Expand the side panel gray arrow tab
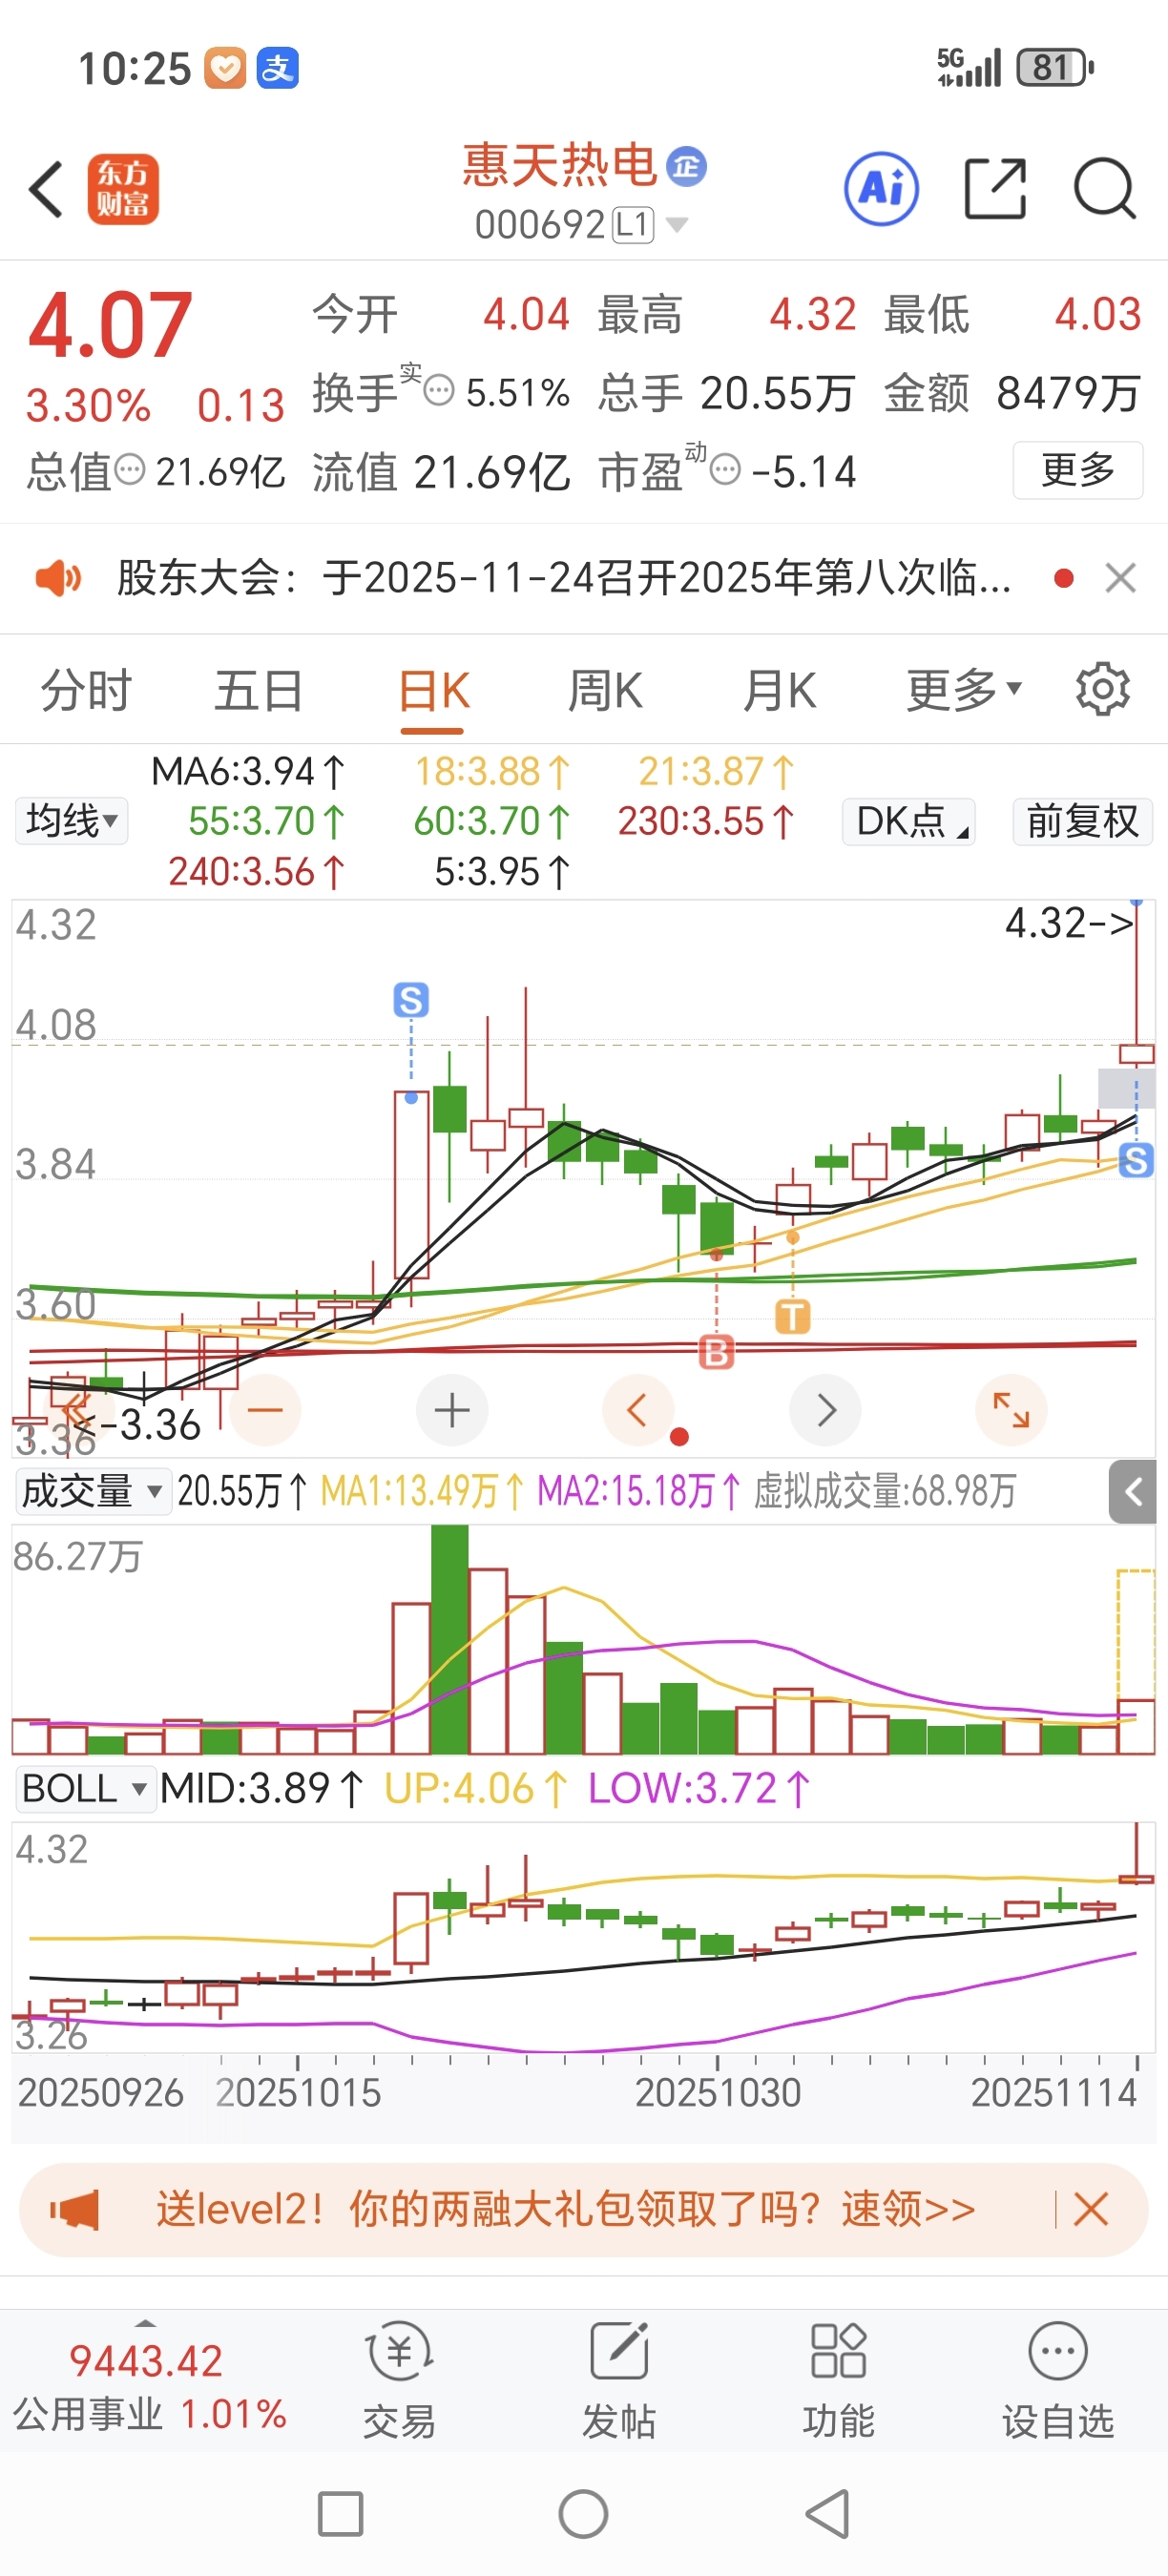Image resolution: width=1168 pixels, height=2576 pixels. pyautogui.click(x=1132, y=1492)
